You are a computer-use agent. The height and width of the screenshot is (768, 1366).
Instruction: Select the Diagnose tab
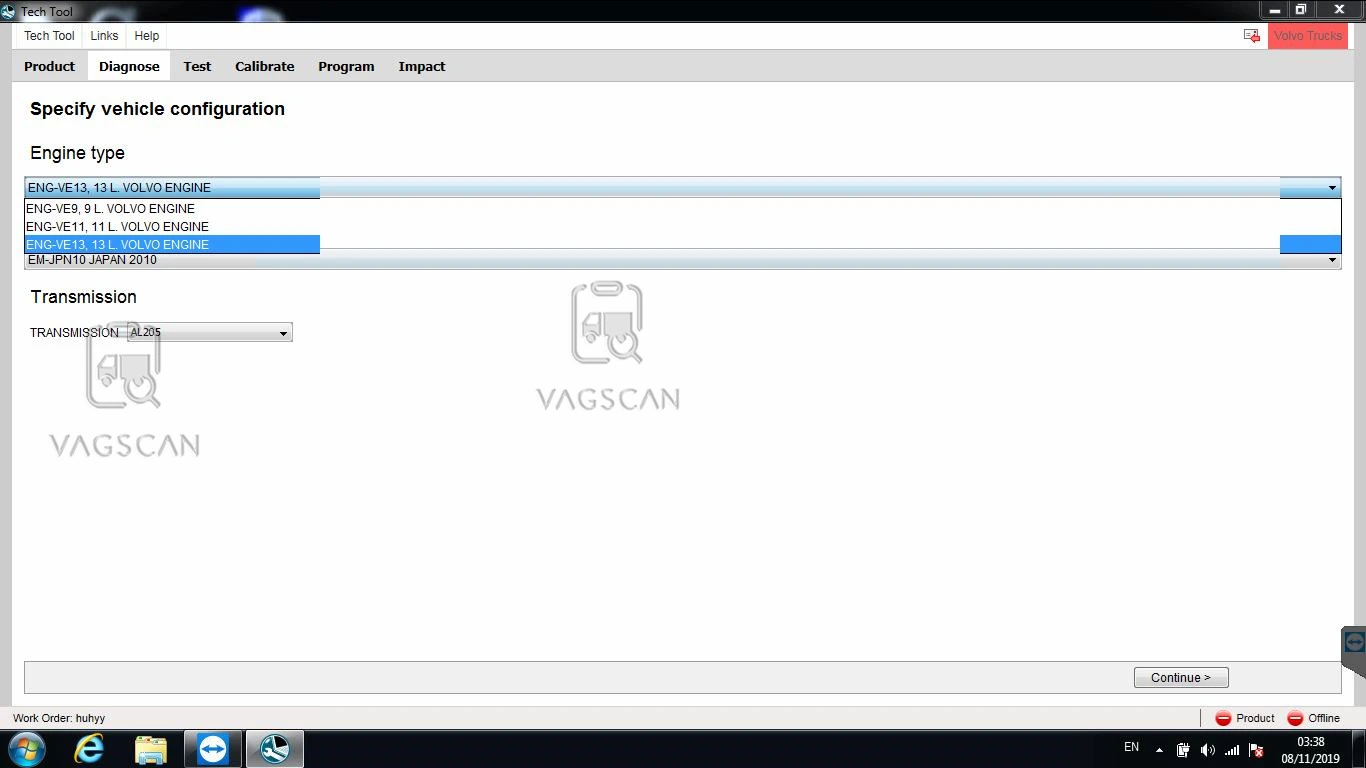(x=129, y=66)
